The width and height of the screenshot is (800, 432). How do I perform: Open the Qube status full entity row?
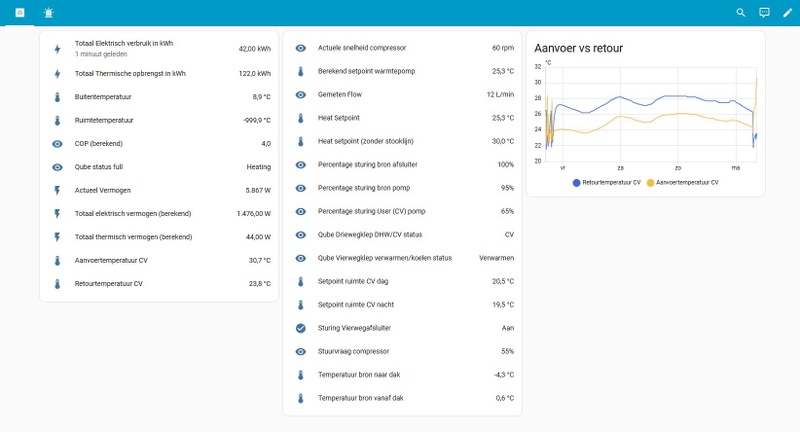point(160,167)
